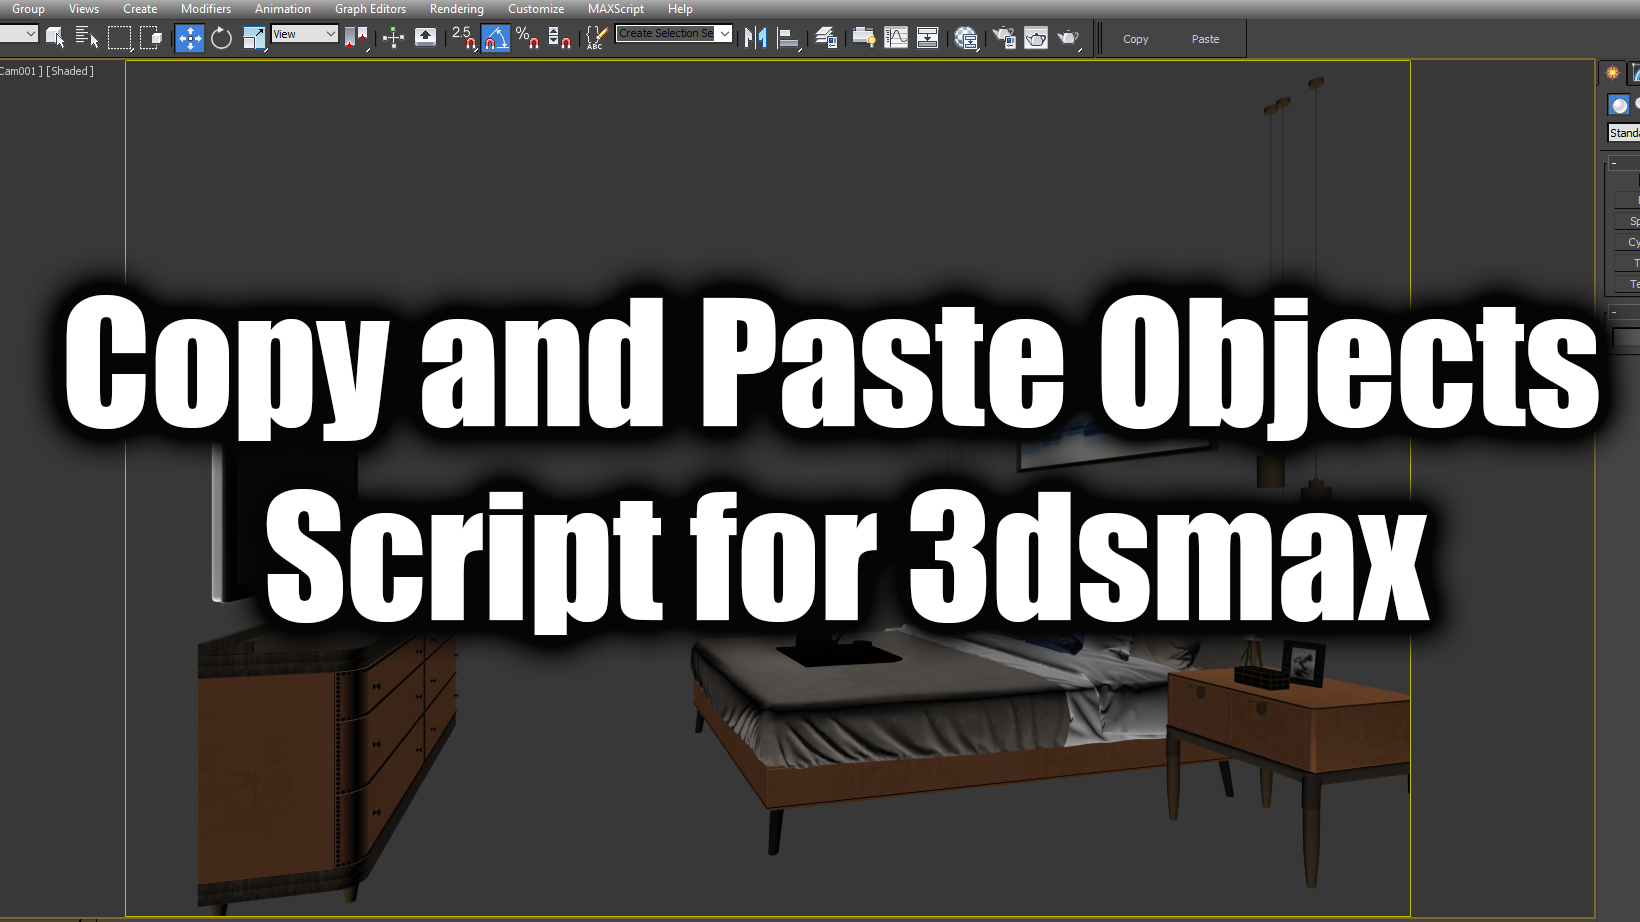Click the Shaded viewport label
Screen dimensions: 1640x922
[70, 71]
